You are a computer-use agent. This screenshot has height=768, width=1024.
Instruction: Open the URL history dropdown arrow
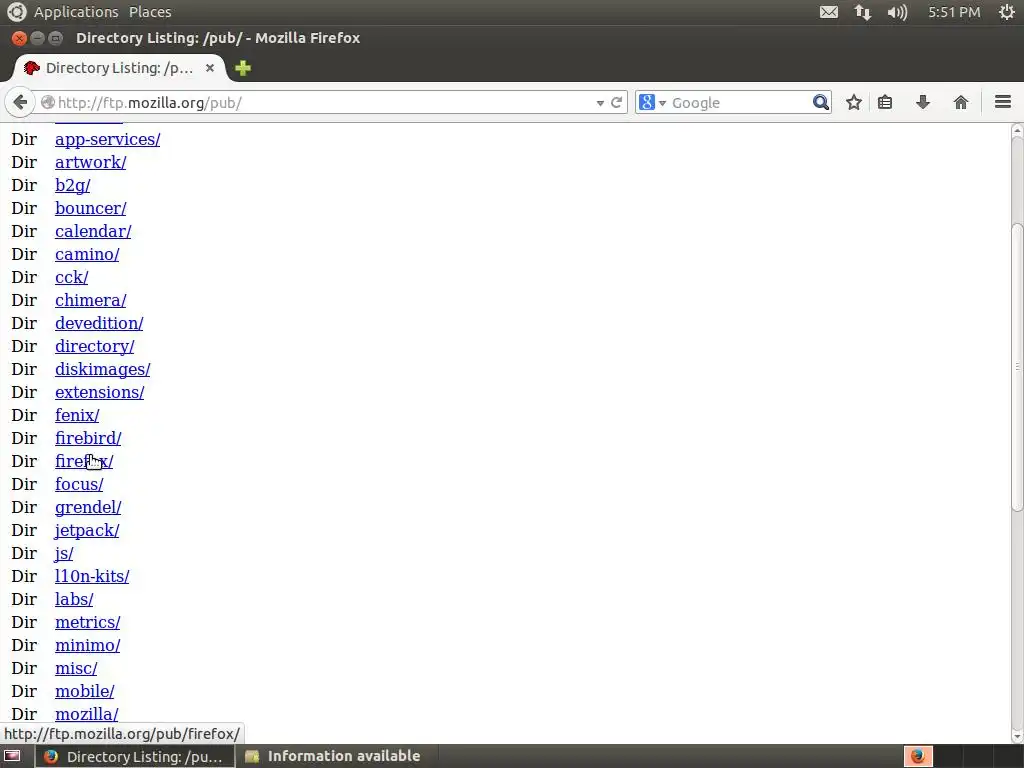[600, 103]
